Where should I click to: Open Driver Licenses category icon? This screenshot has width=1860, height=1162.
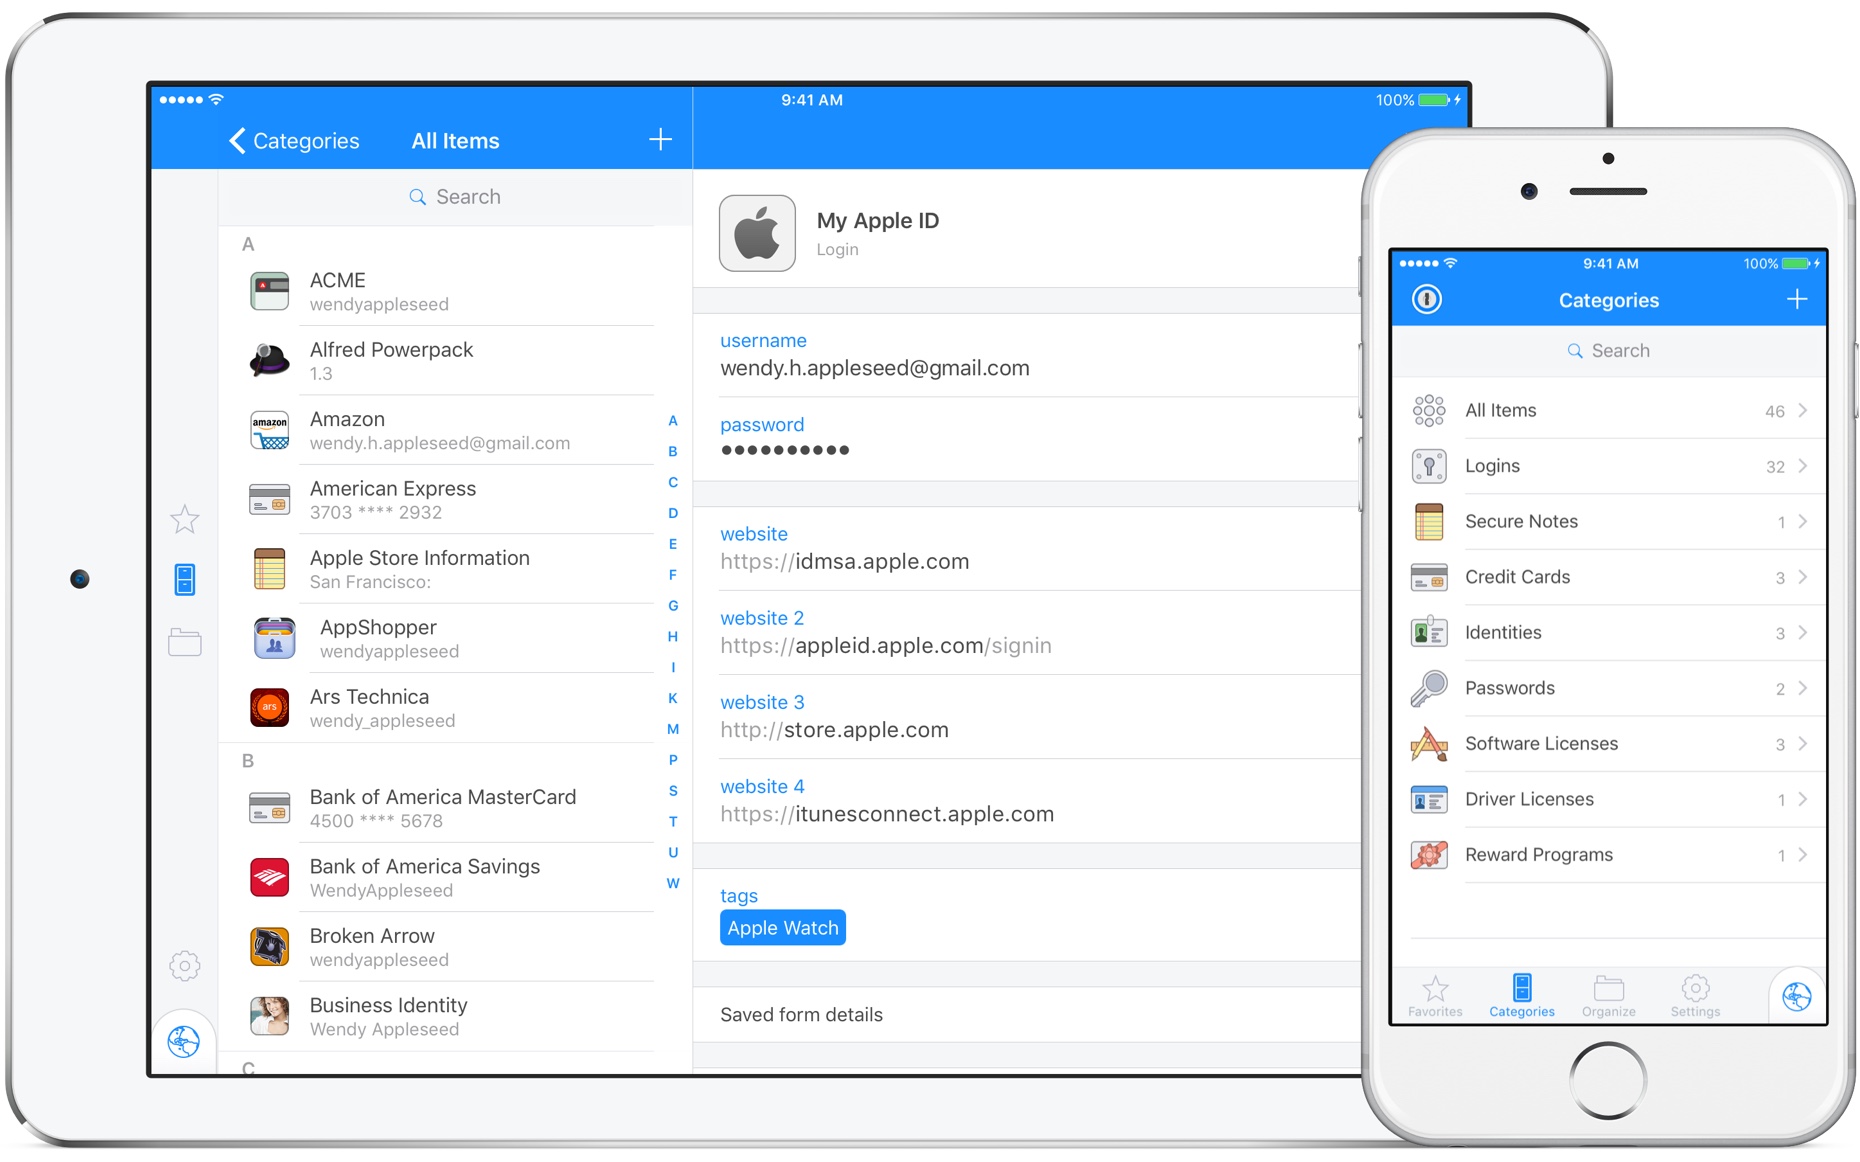1429,799
